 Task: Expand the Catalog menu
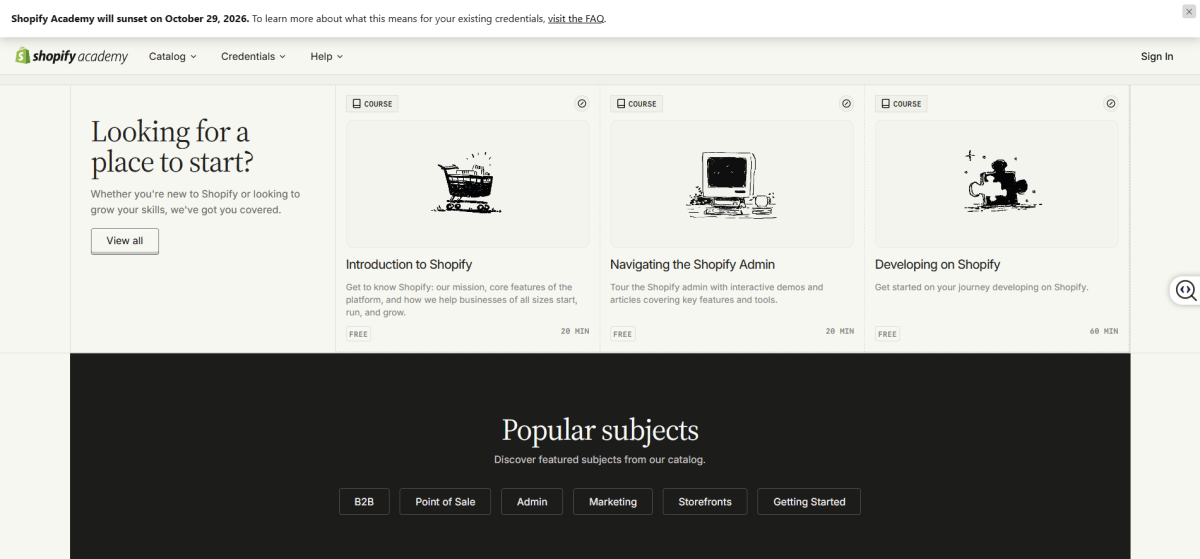click(x=173, y=56)
